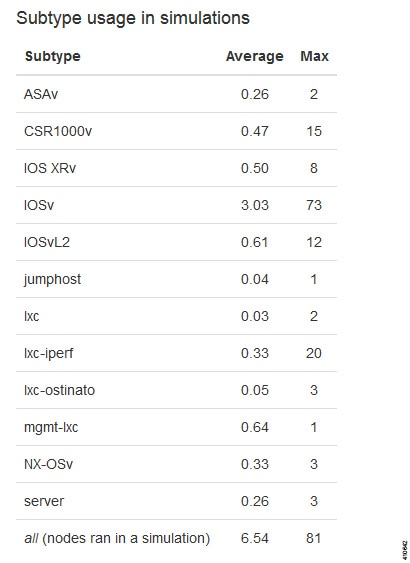
Task: Select the IOSvL2 subtype name
Action: pyautogui.click(x=47, y=242)
